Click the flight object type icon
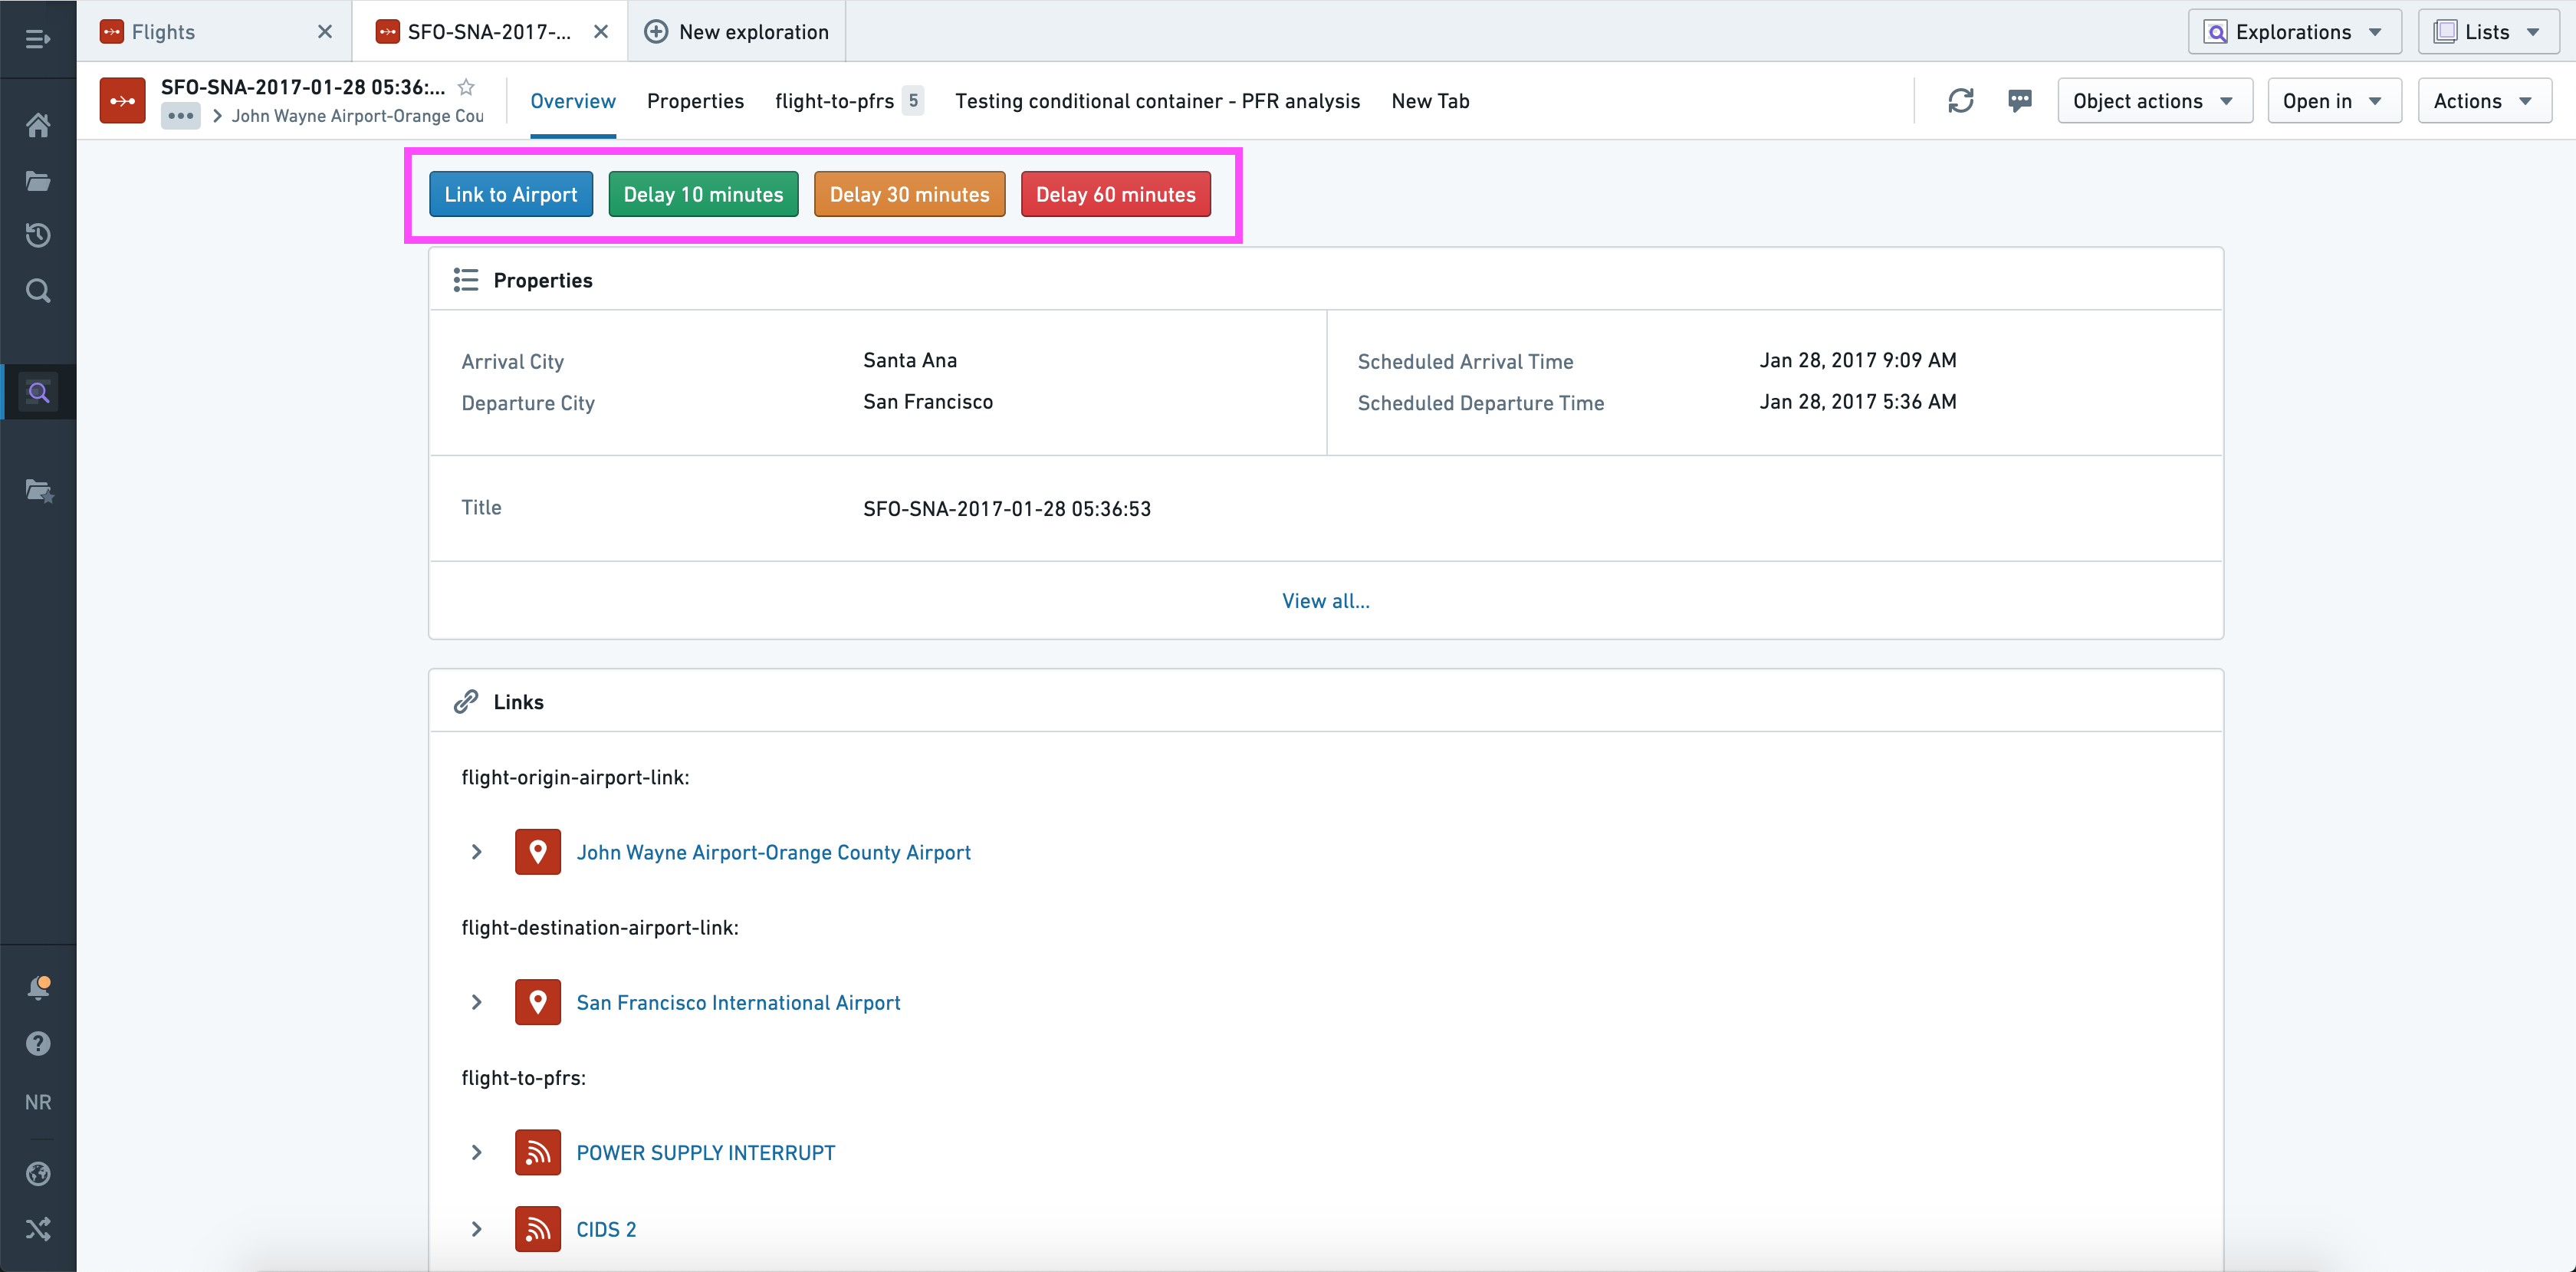 (123, 104)
